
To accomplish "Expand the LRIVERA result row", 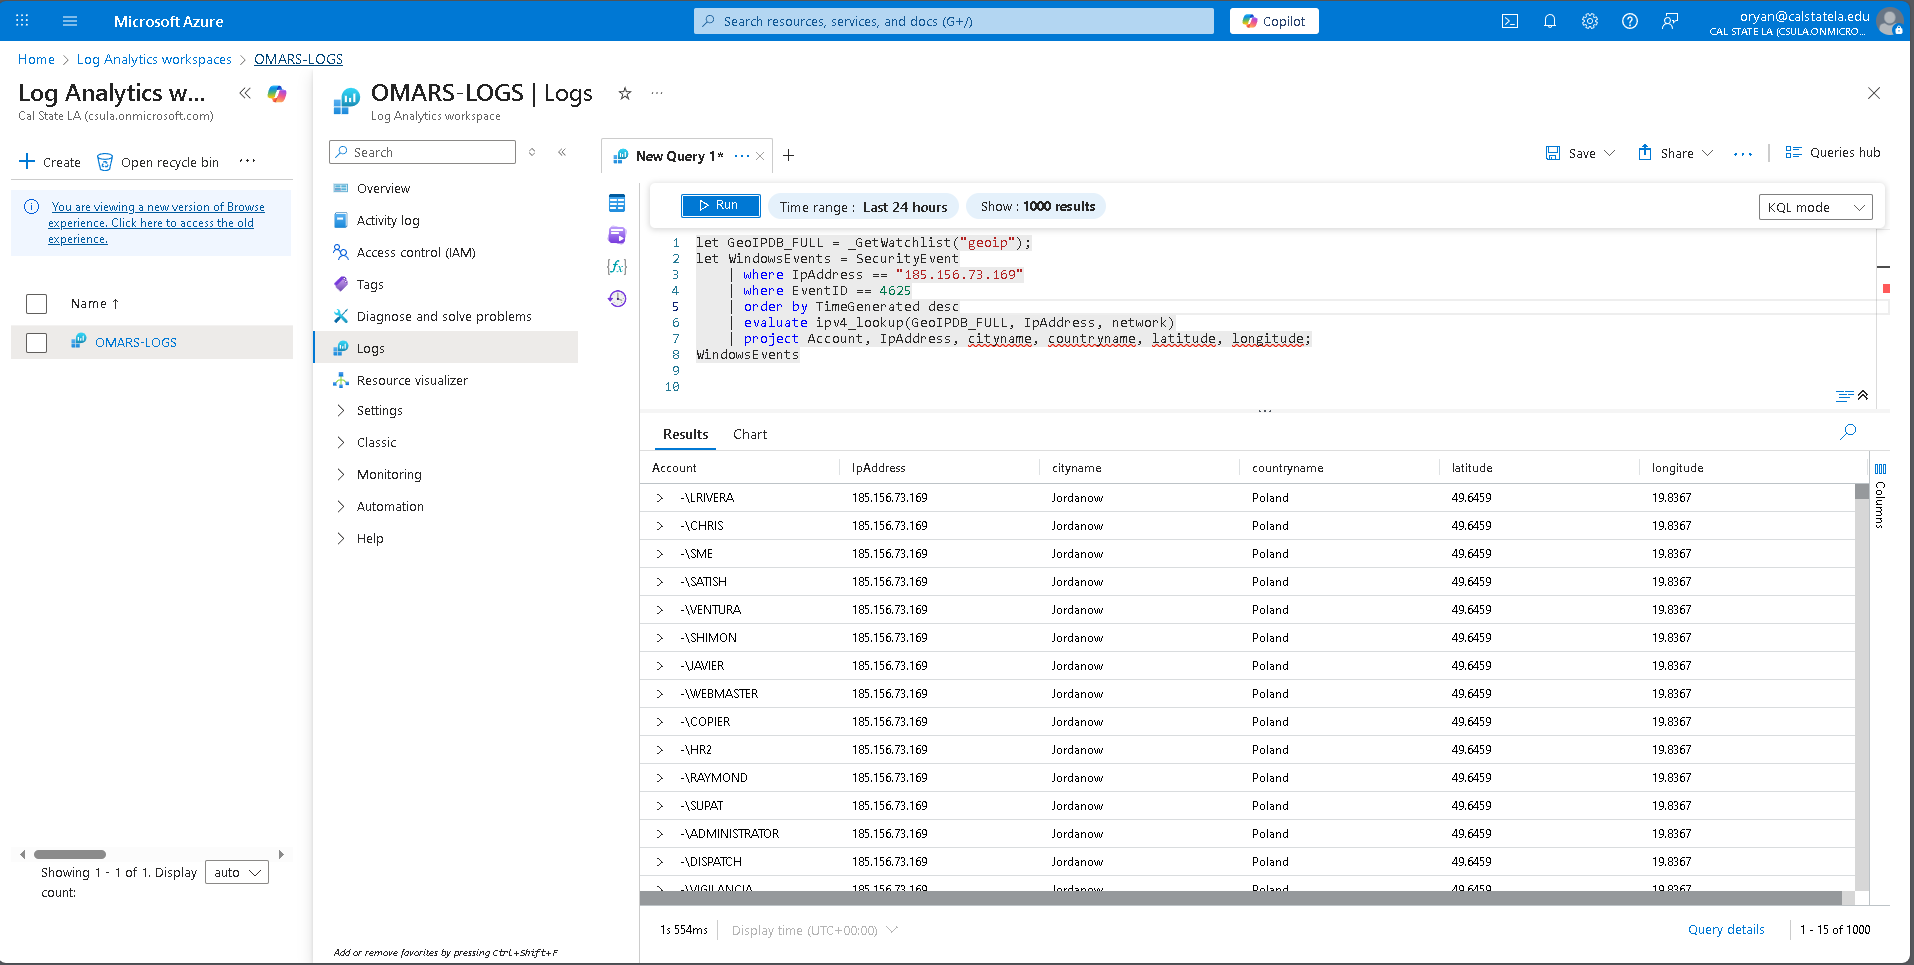I will pyautogui.click(x=659, y=498).
